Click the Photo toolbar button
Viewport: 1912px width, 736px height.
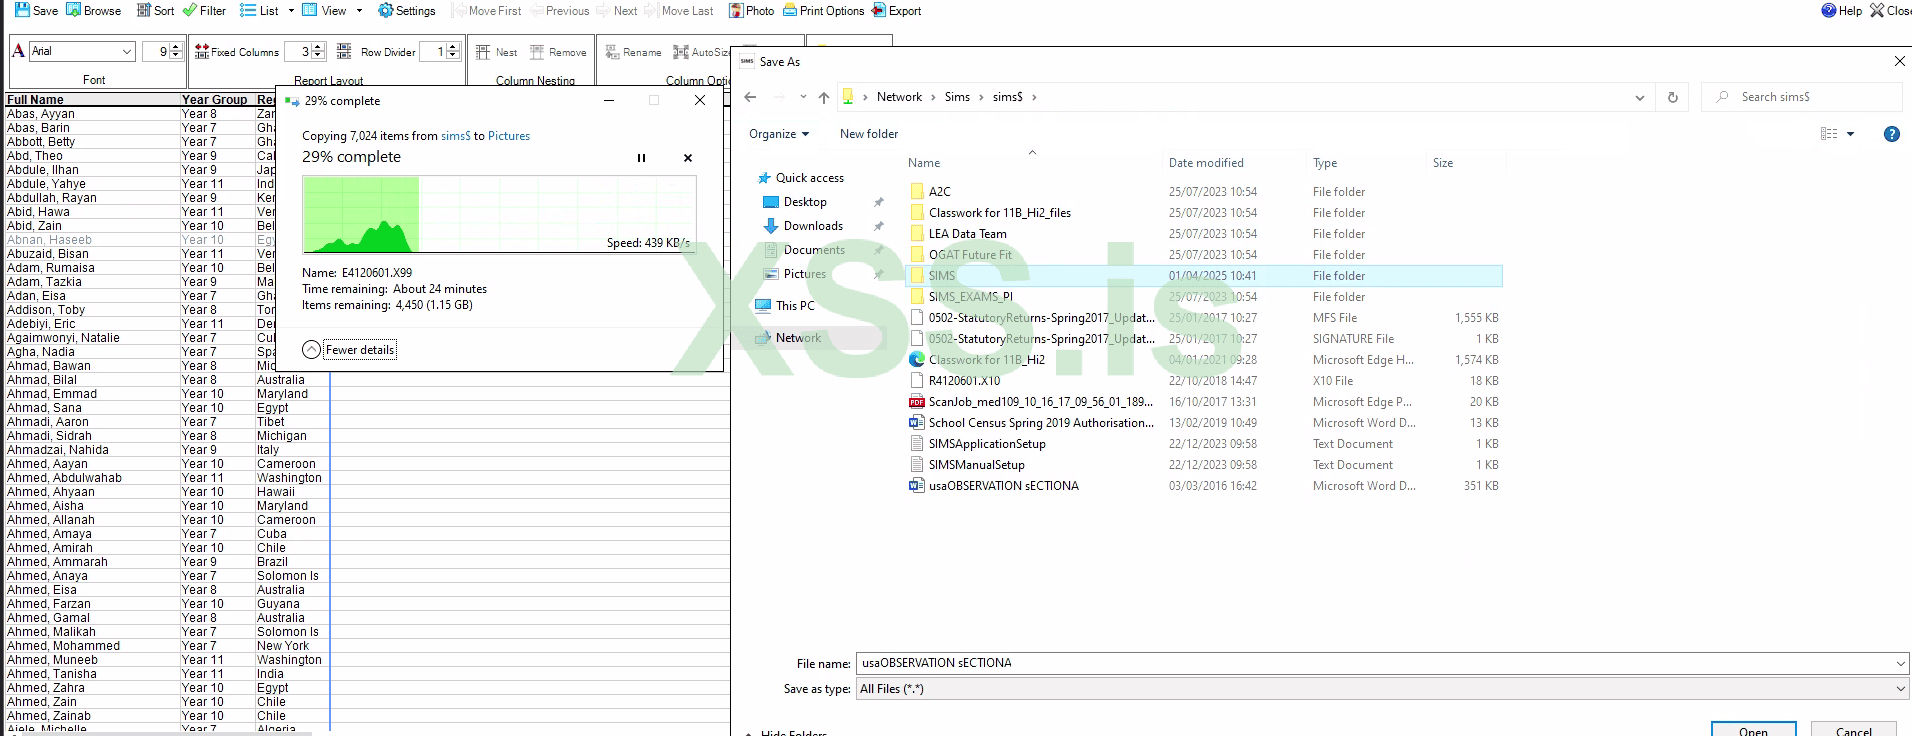tap(752, 11)
